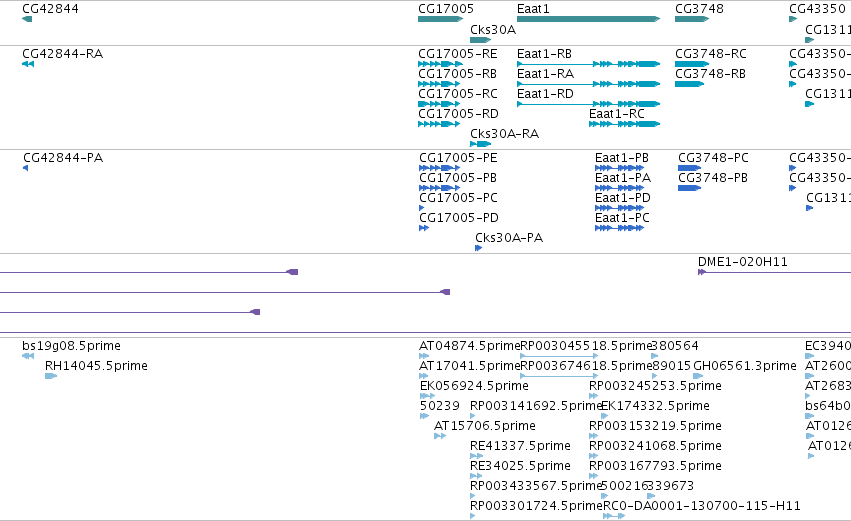Click EST RE34025.5prime

point(475,476)
